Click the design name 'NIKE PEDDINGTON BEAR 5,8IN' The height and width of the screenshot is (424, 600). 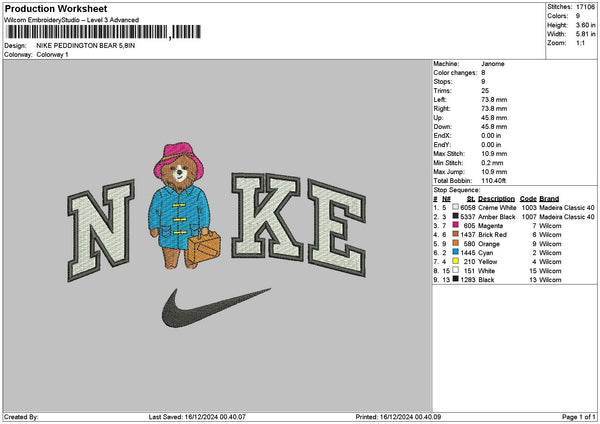click(86, 46)
